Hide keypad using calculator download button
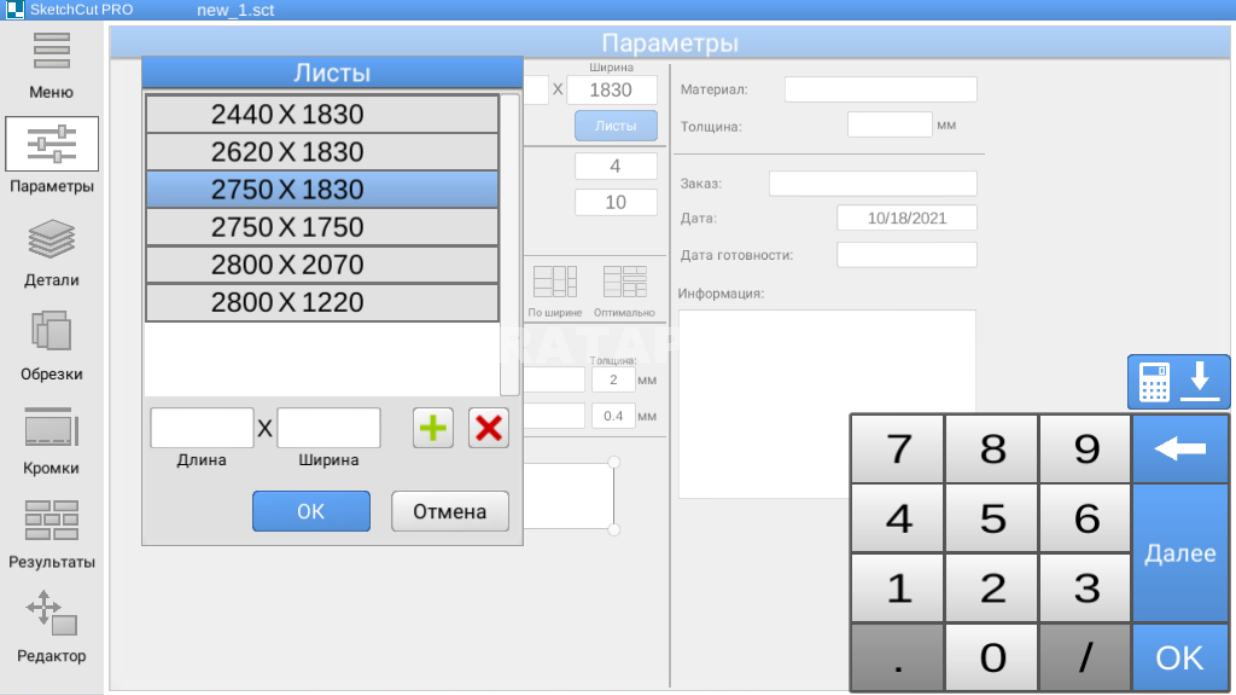 tap(1180, 381)
